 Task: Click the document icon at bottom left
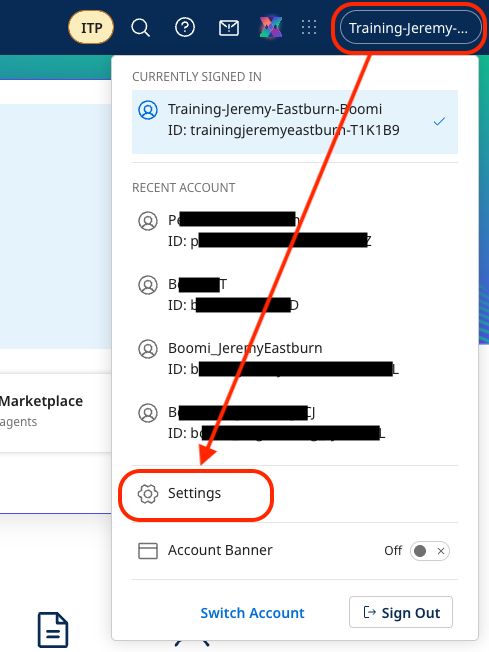pos(53,630)
